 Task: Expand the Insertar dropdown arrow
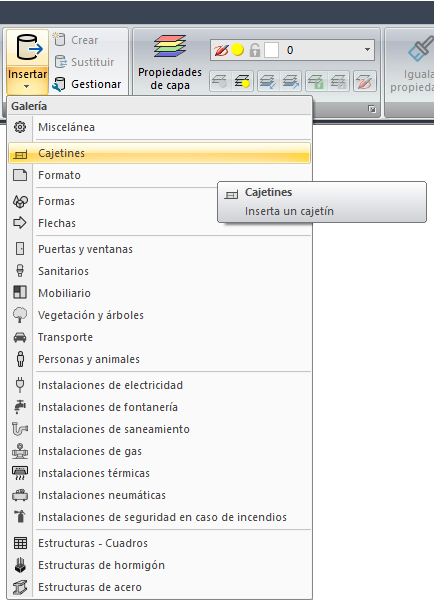(x=27, y=87)
